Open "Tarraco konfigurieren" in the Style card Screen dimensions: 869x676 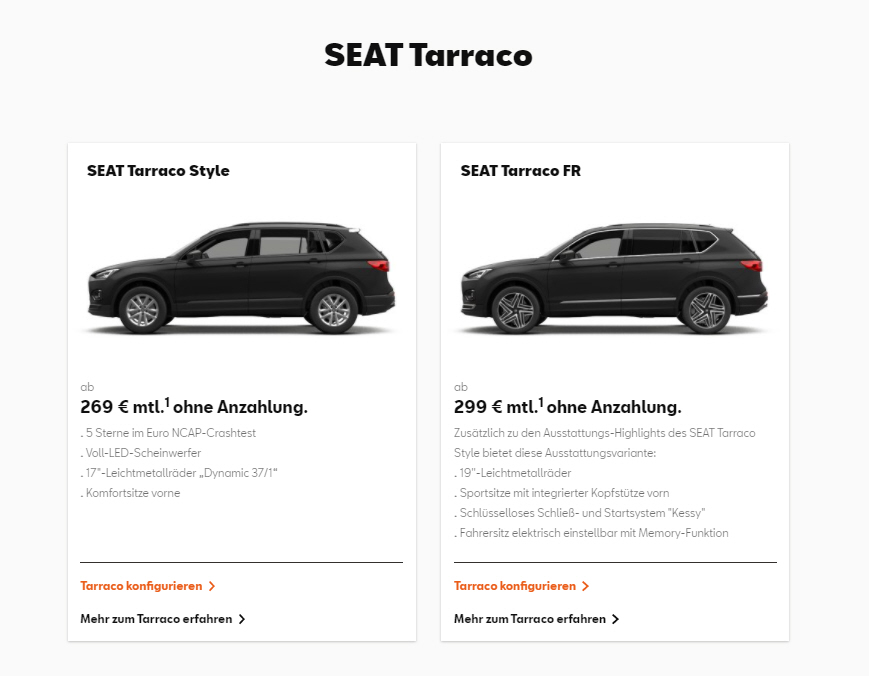click(x=142, y=586)
